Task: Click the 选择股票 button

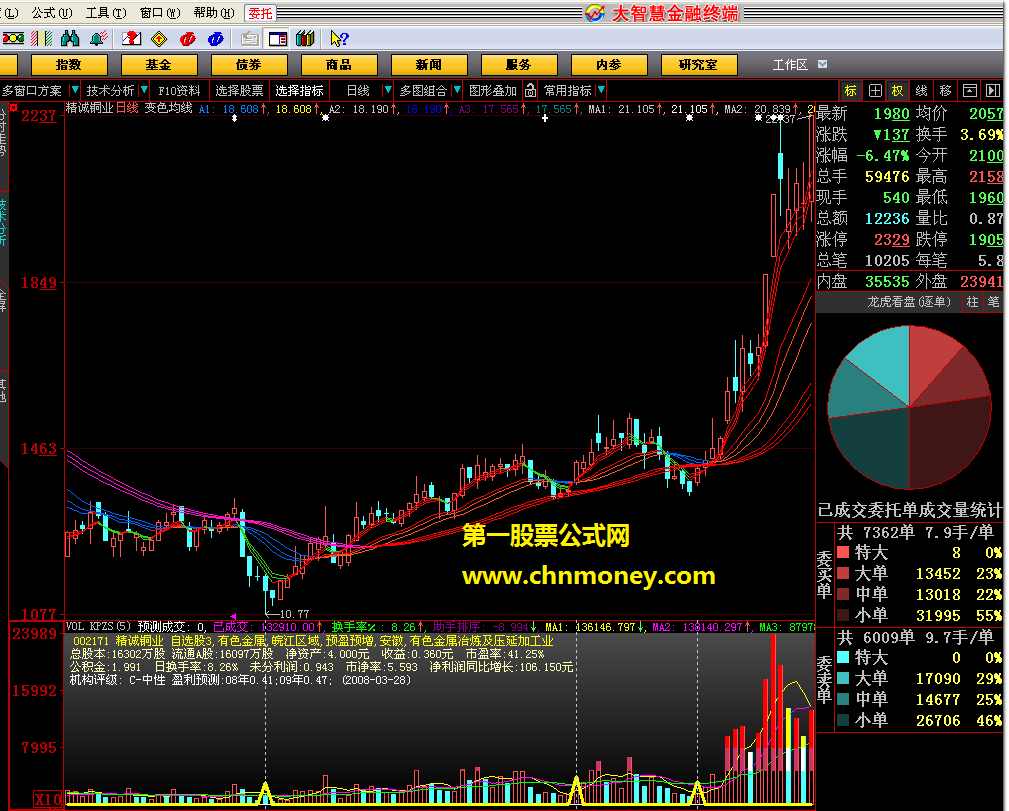Action: click(239, 91)
